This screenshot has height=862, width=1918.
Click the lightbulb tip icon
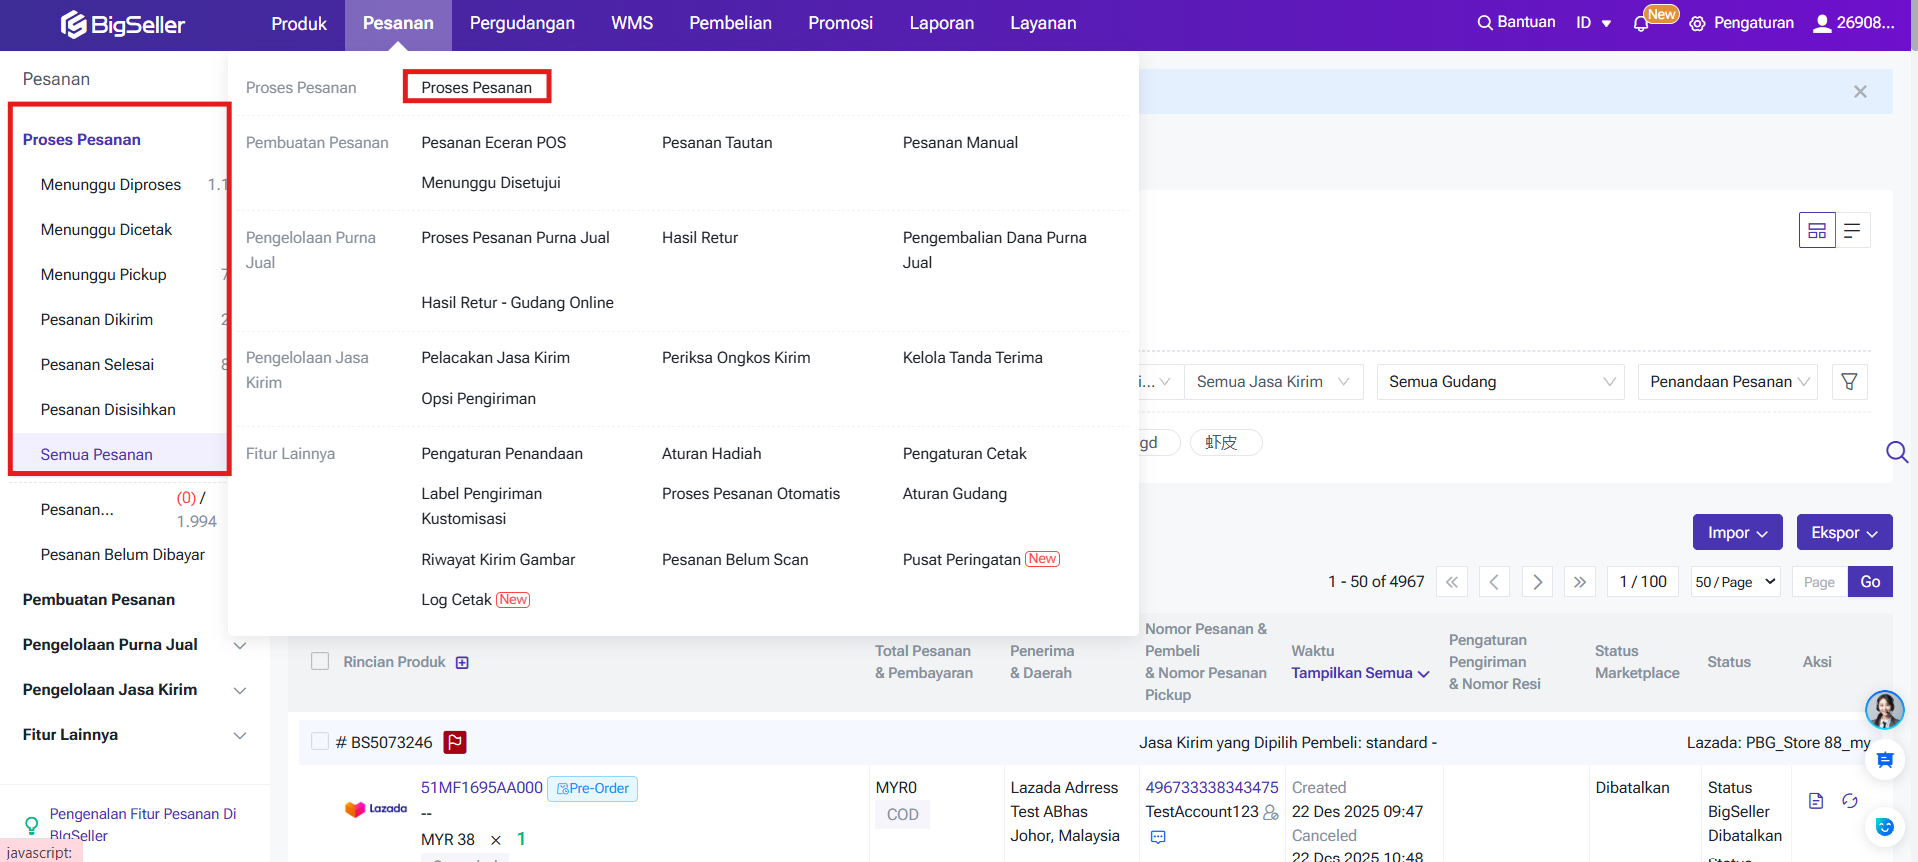tap(31, 825)
